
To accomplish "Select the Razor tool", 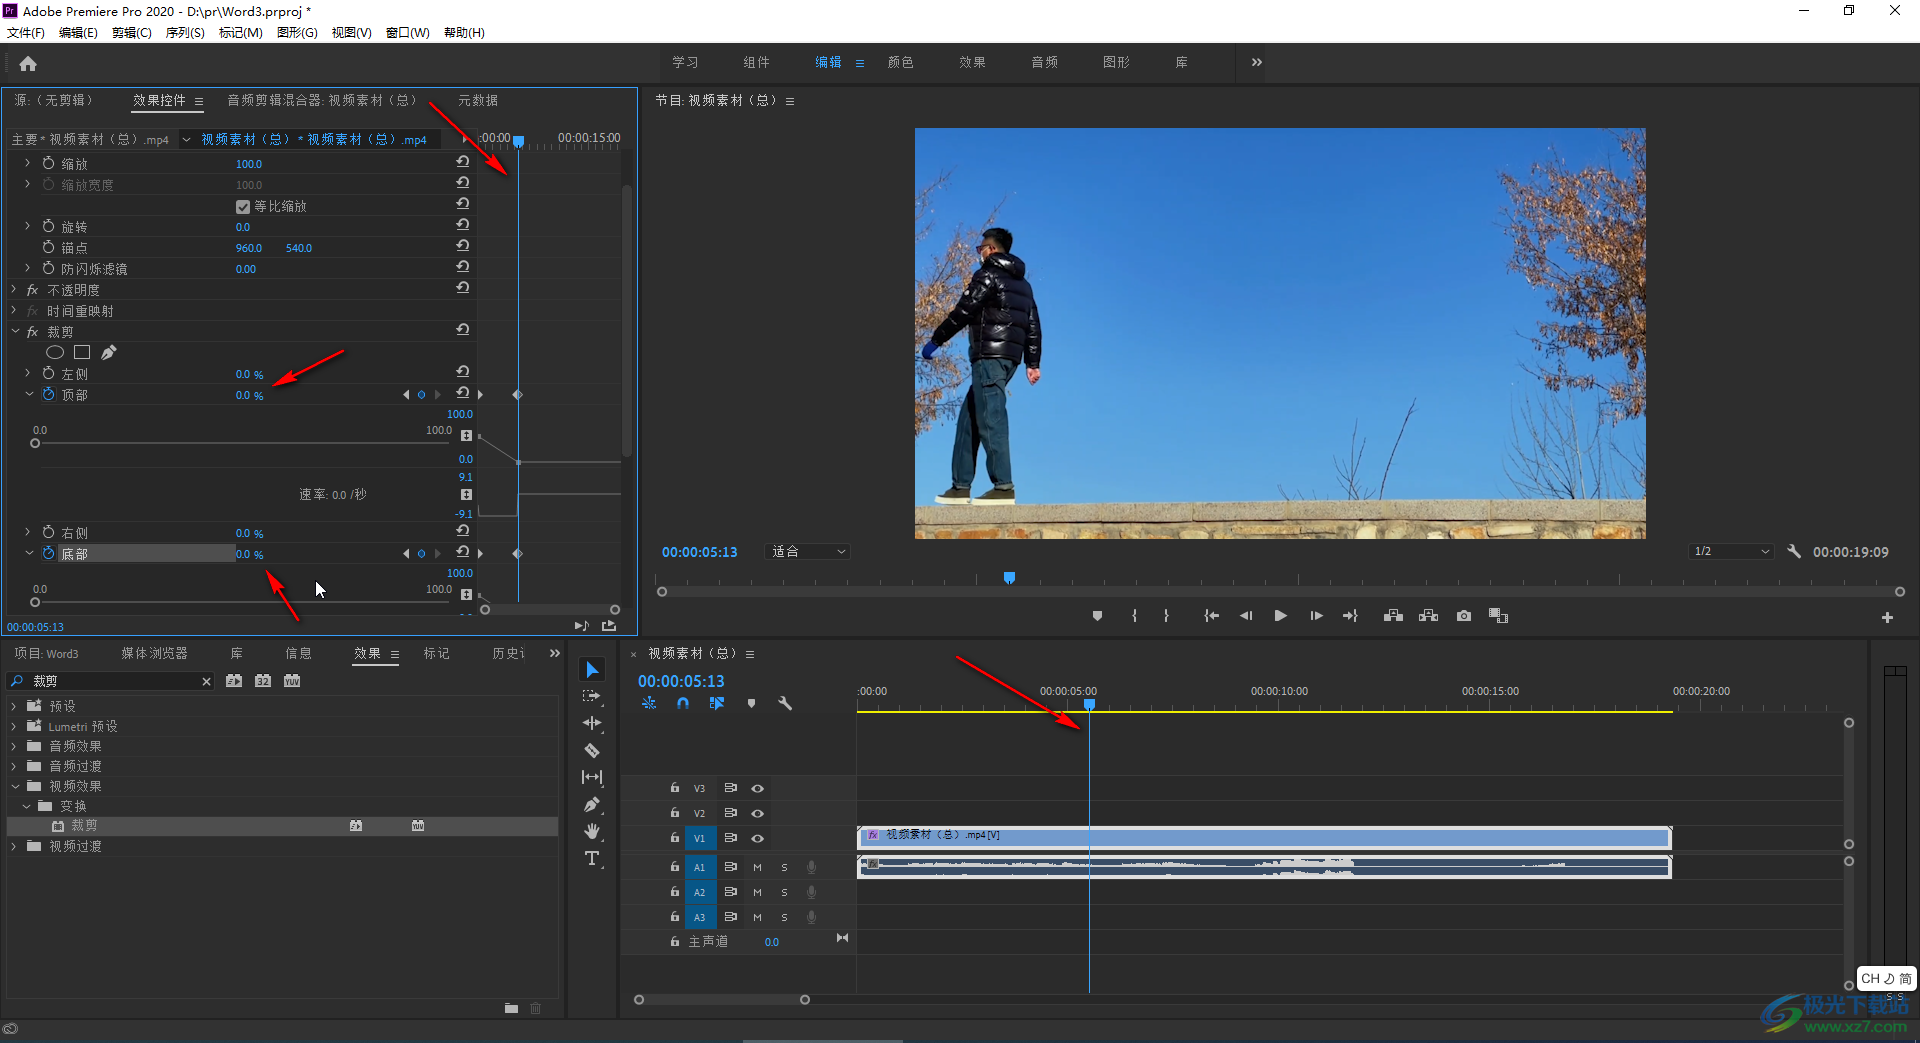I will 592,750.
